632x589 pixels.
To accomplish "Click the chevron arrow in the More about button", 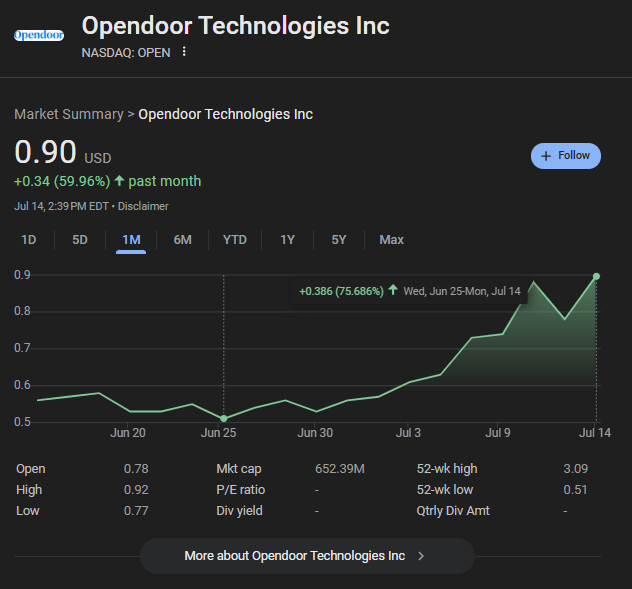I will pos(421,556).
